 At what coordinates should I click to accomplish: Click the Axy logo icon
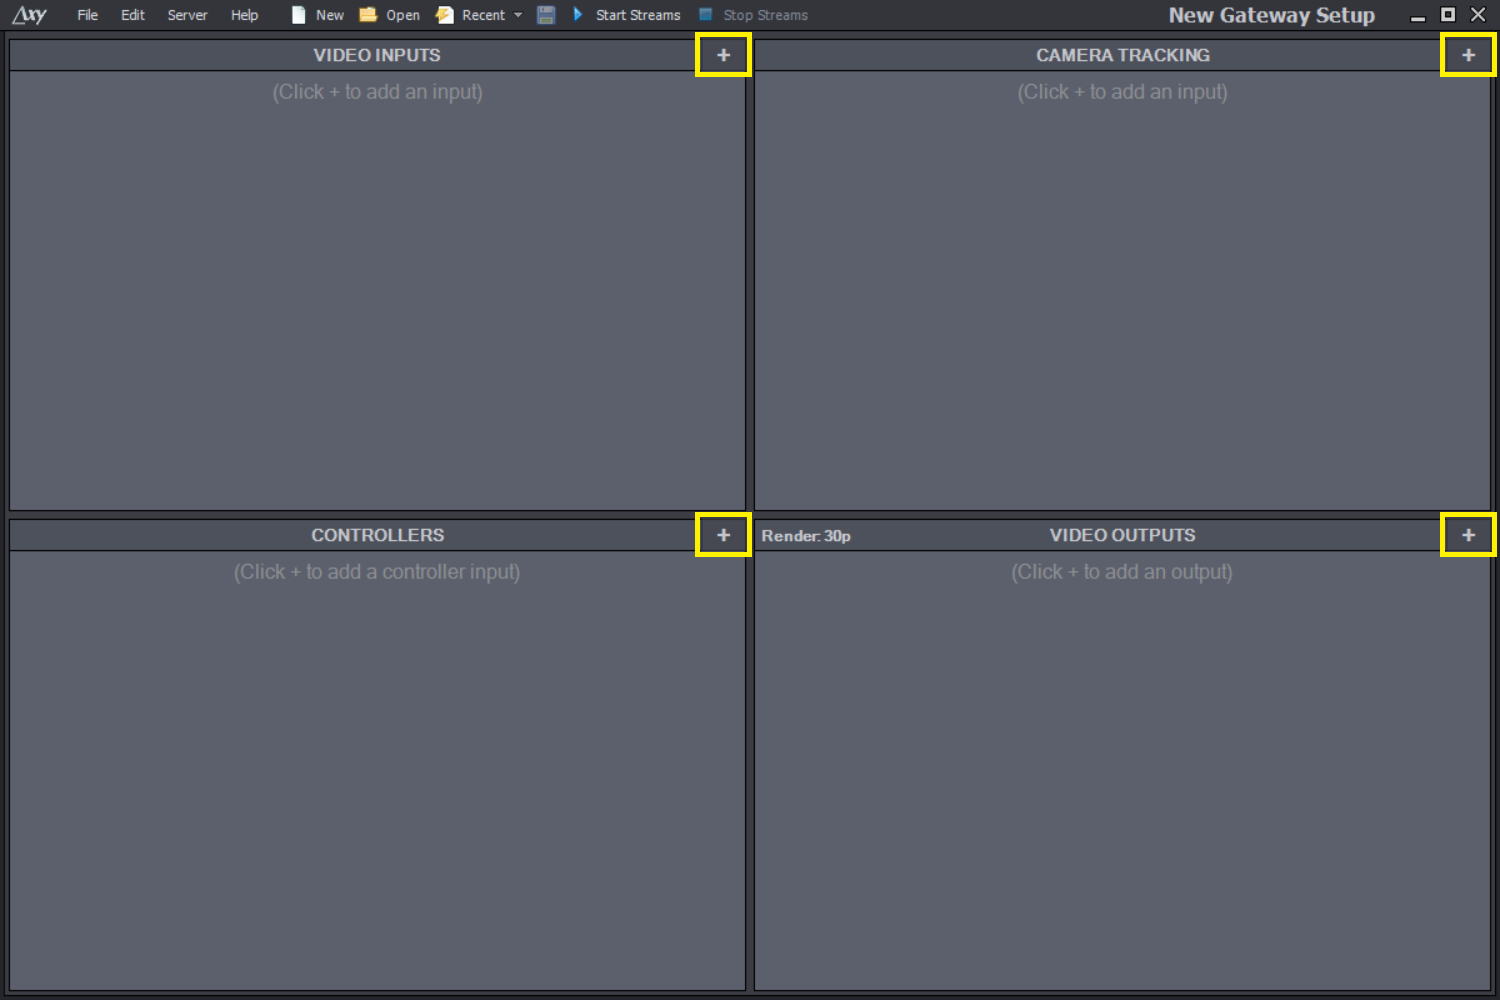30,15
